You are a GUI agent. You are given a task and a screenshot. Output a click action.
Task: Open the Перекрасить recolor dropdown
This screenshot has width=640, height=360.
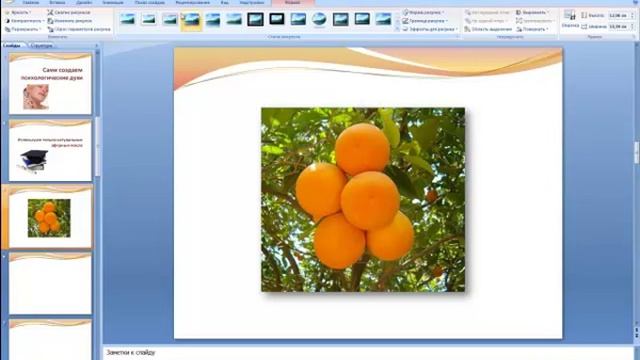tap(23, 29)
